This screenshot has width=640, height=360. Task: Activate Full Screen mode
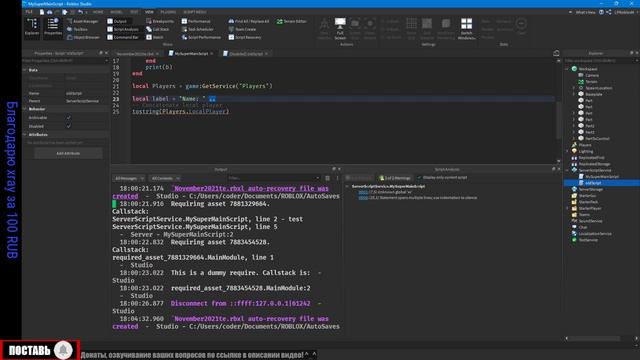[340, 29]
